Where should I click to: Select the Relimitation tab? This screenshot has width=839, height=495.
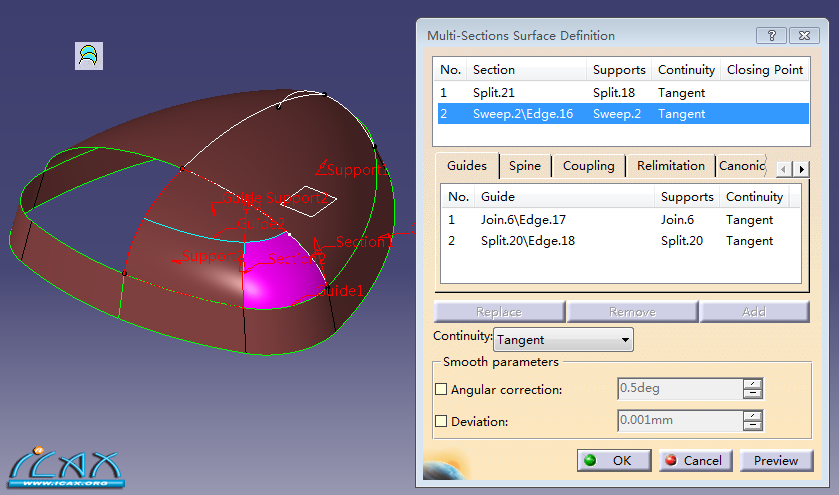click(670, 166)
